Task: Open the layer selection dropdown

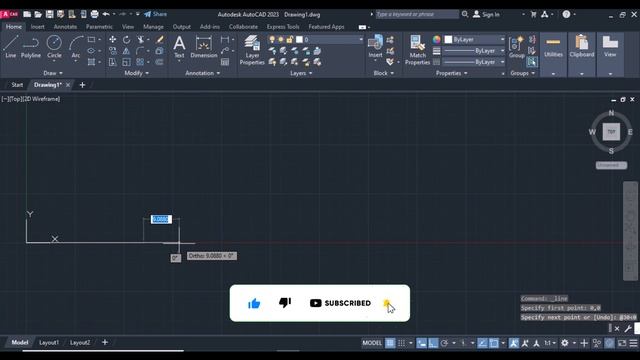Action: (361, 40)
